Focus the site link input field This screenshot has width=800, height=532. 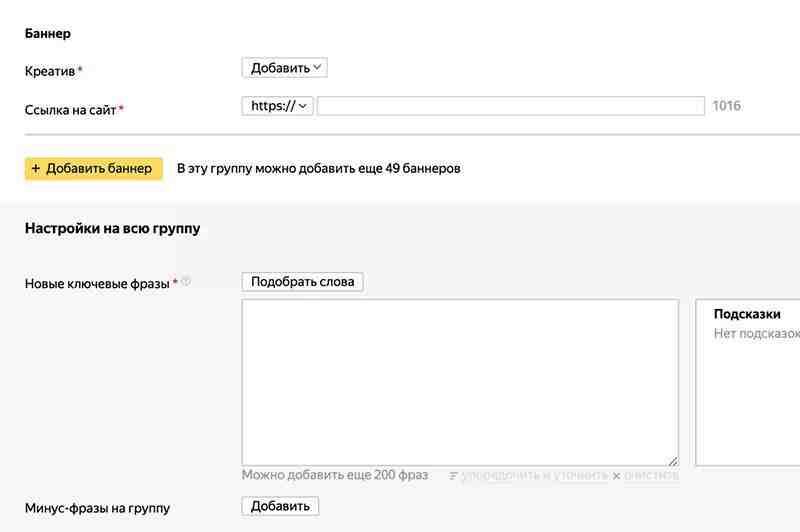click(511, 106)
